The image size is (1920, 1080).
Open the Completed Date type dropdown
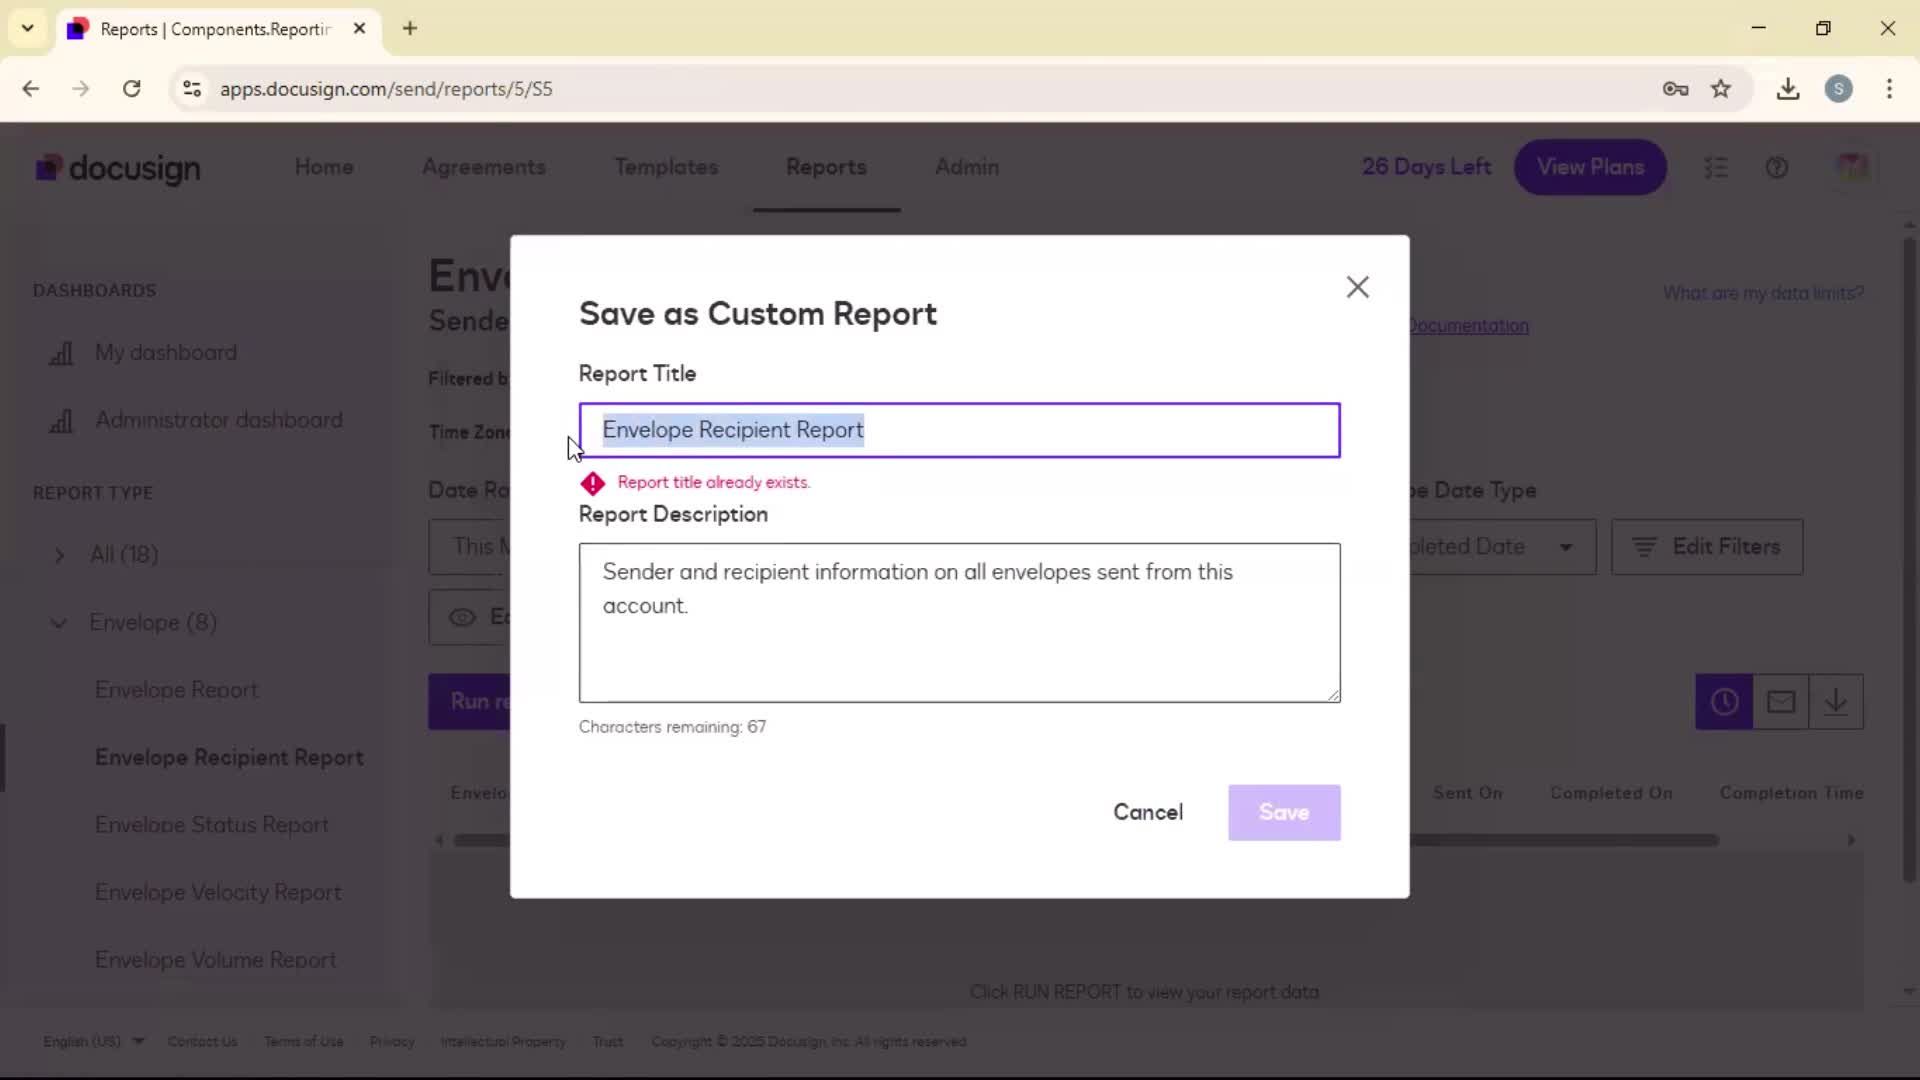[x=1502, y=547]
